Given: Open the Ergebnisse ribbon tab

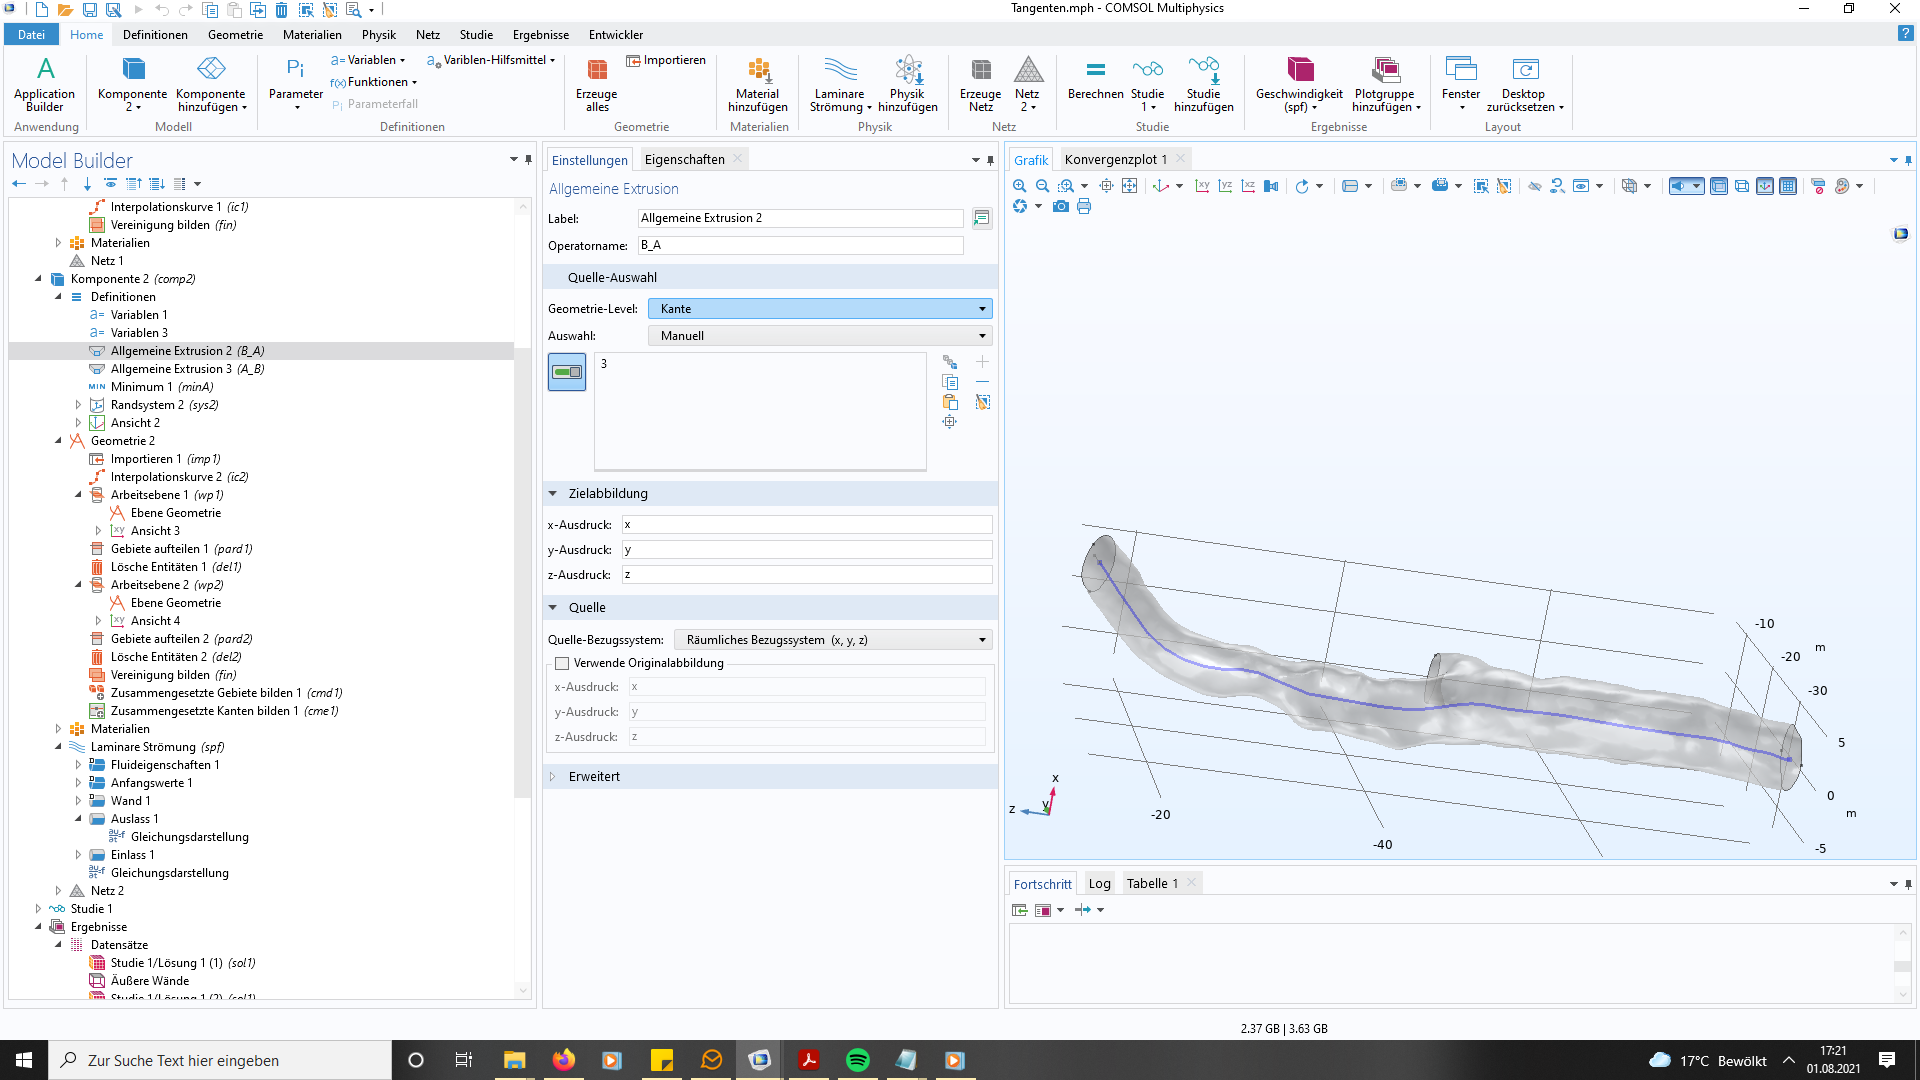Looking at the screenshot, I should [540, 35].
